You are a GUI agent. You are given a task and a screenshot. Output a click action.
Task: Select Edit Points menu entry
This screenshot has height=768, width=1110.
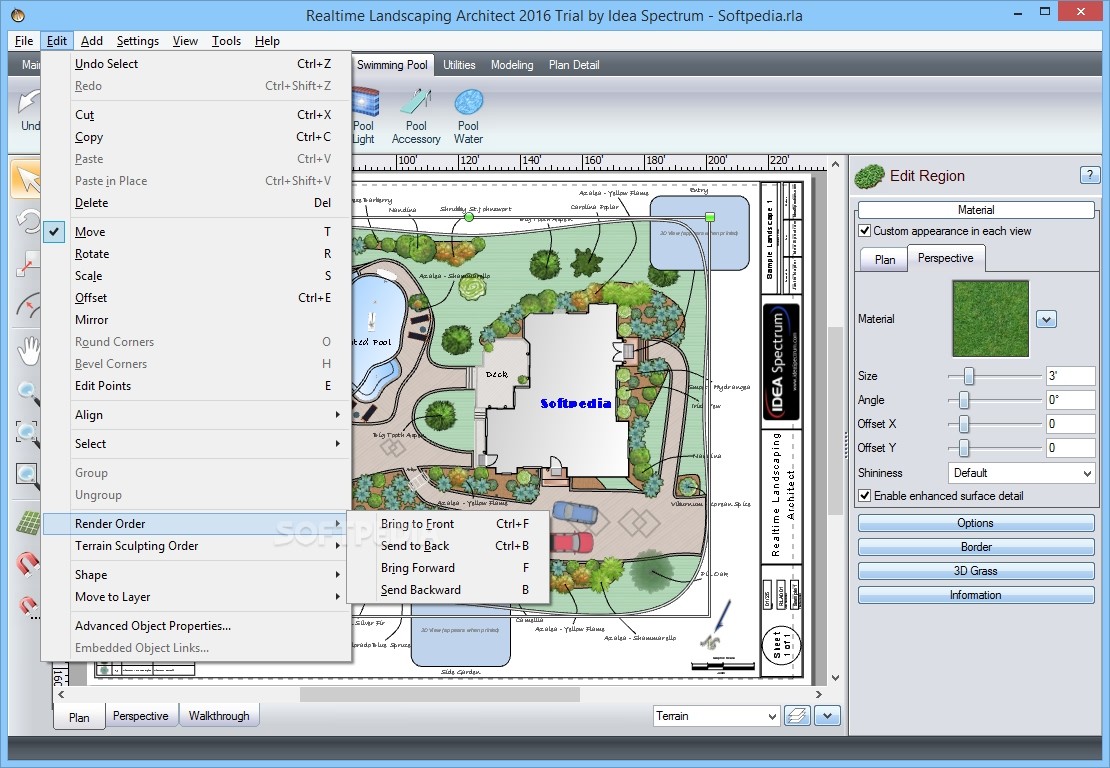[x=197, y=386]
